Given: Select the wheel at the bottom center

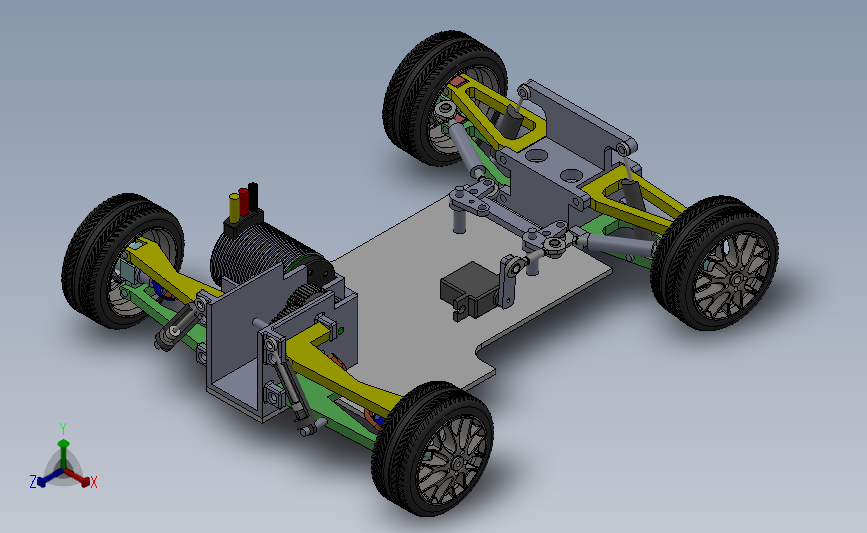Looking at the screenshot, I should 432,448.
